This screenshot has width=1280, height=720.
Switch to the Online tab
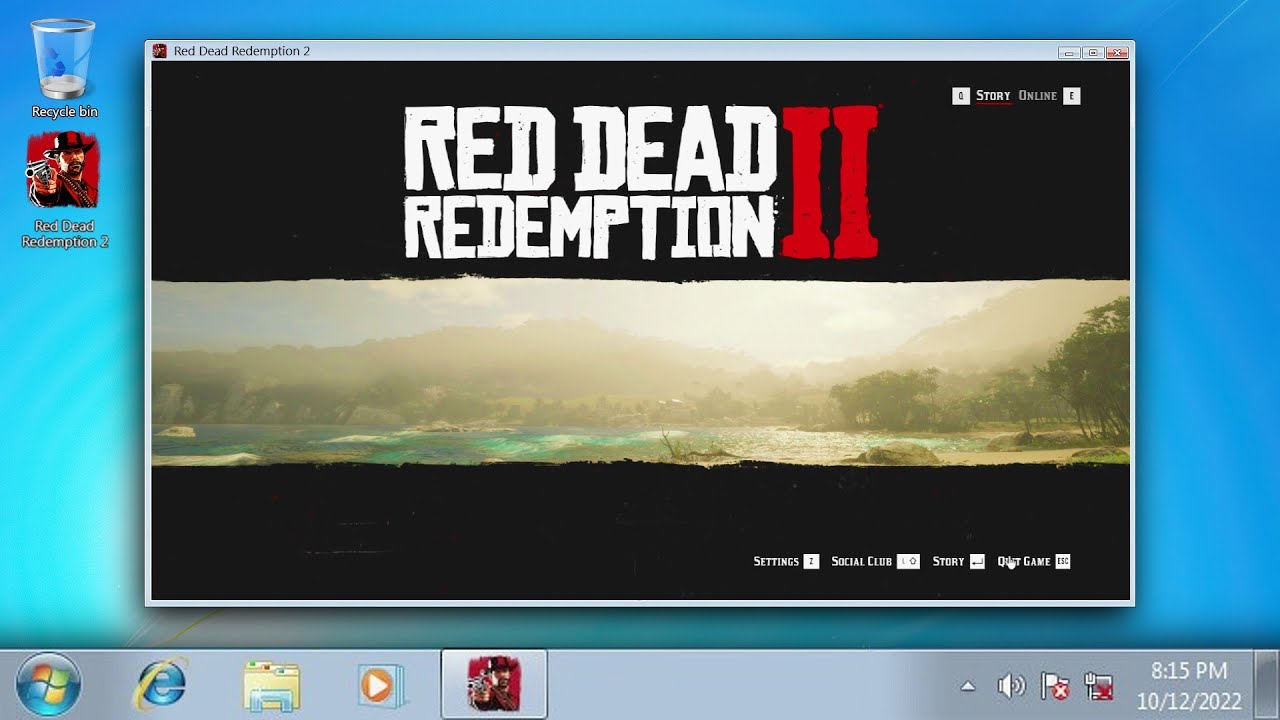1037,96
